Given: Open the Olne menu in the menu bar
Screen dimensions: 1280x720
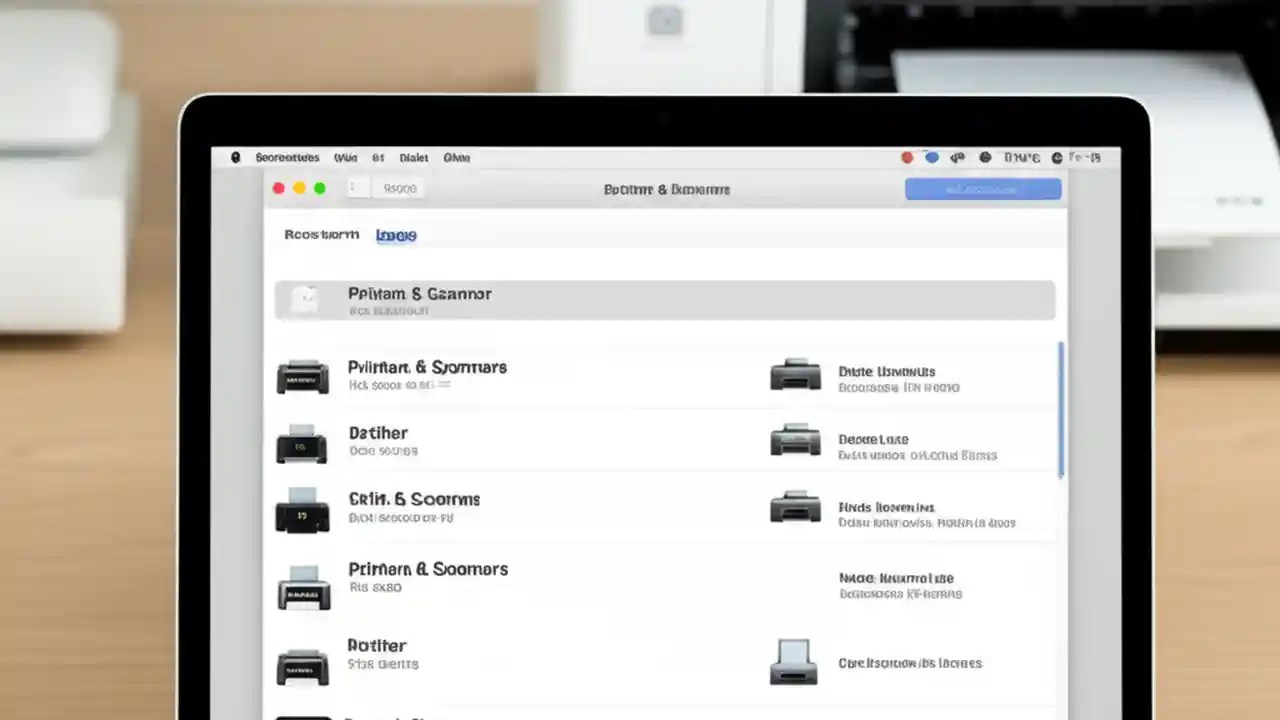Looking at the screenshot, I should pos(457,157).
